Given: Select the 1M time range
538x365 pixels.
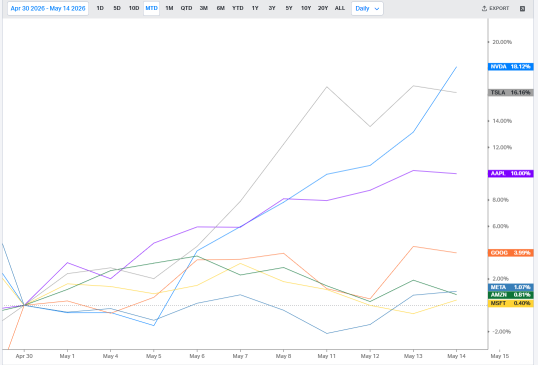Looking at the screenshot, I should (169, 8).
